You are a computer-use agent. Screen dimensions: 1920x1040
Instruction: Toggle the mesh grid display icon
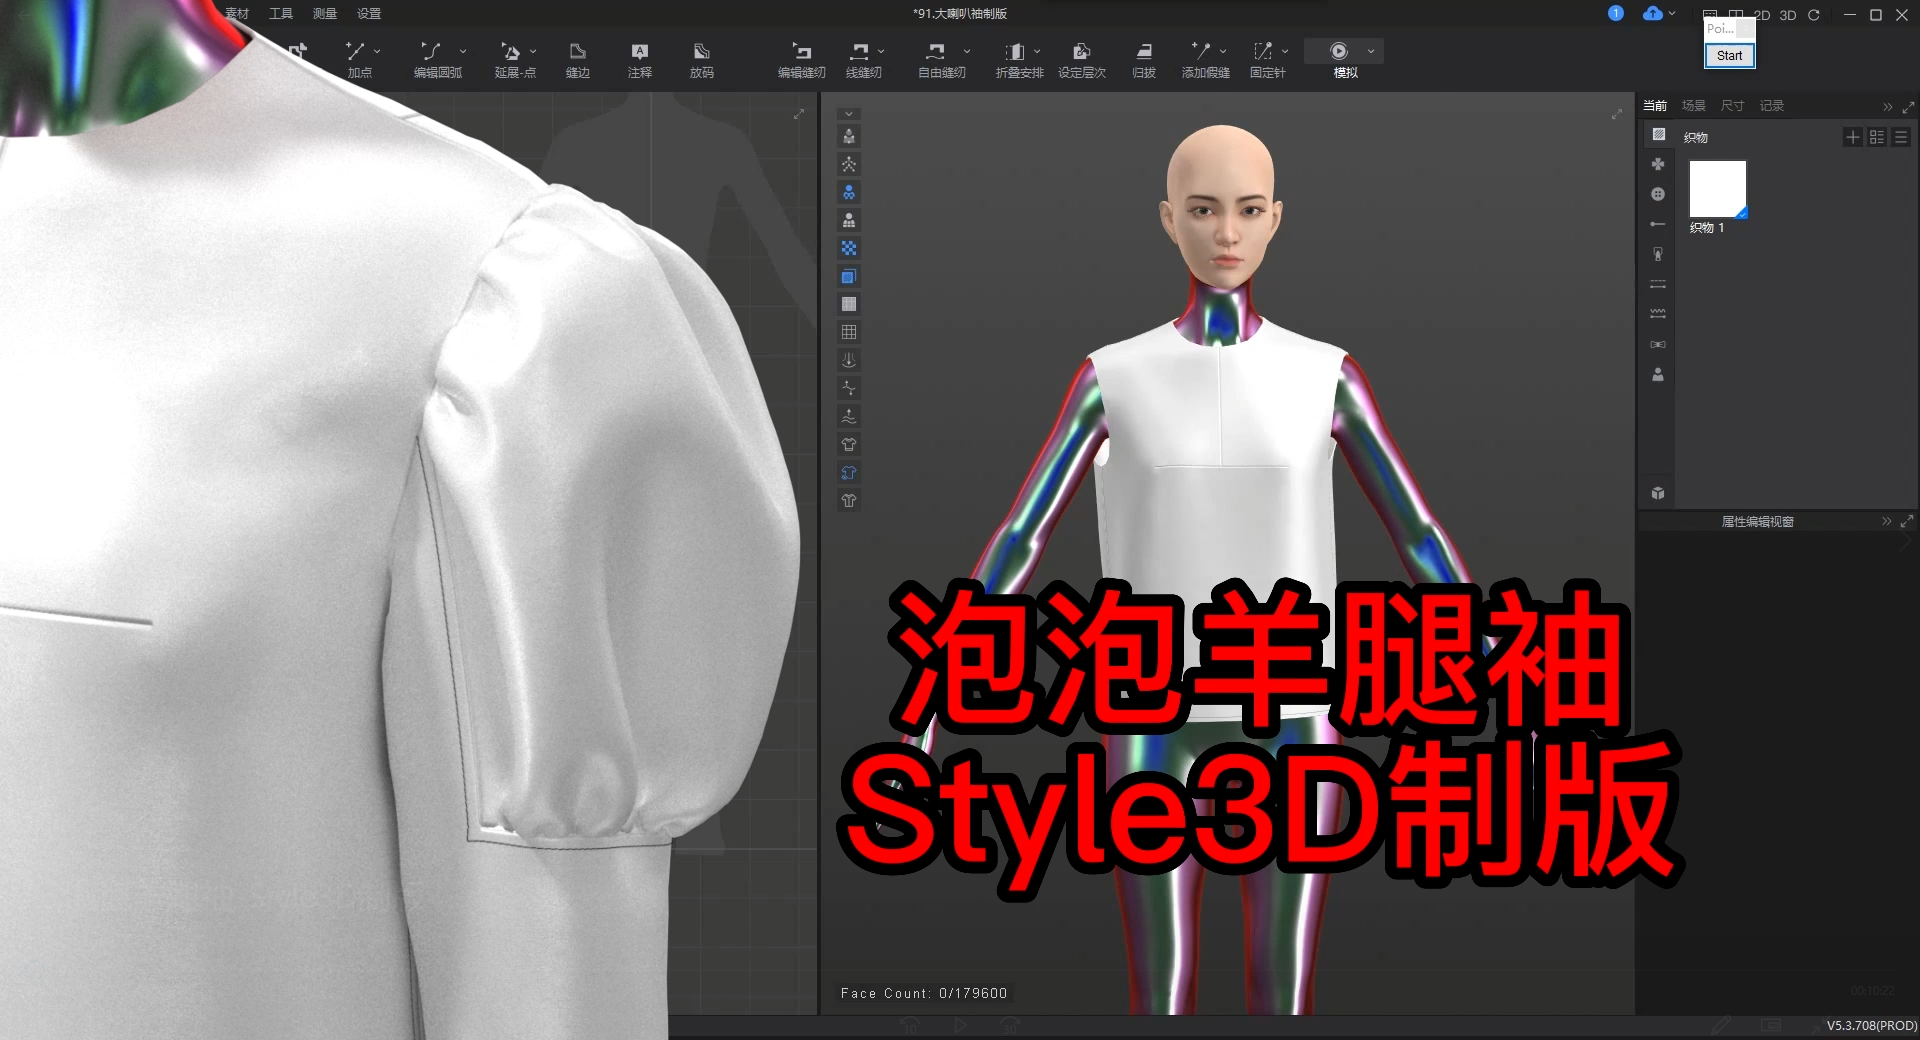(x=849, y=332)
